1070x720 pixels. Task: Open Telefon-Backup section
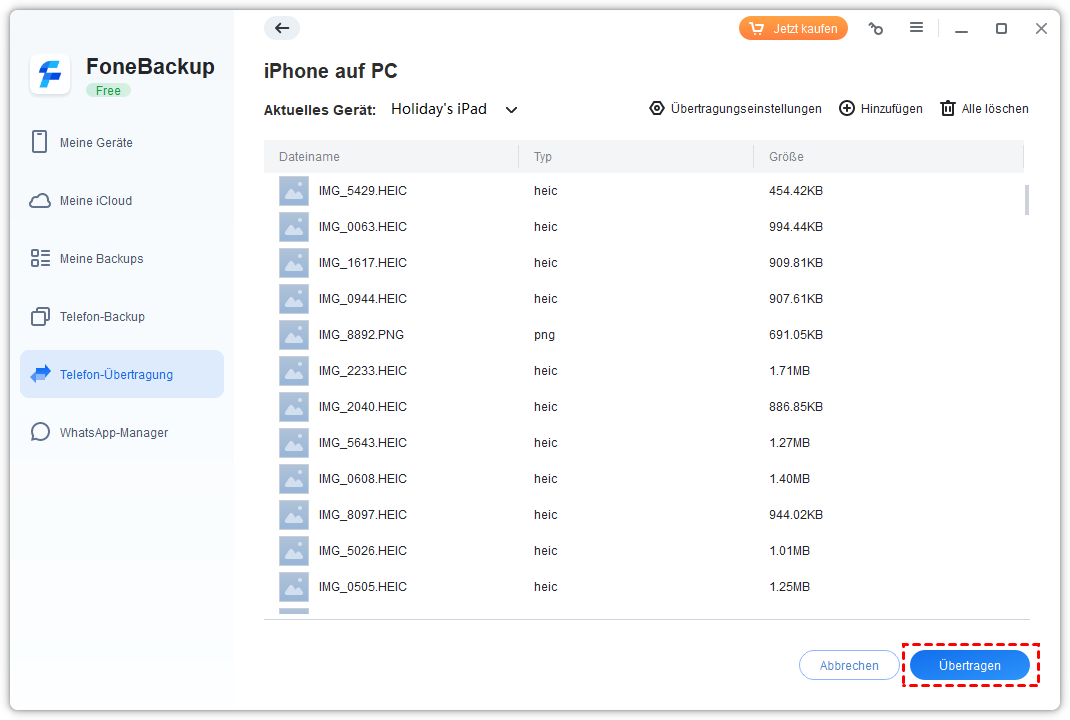[102, 317]
